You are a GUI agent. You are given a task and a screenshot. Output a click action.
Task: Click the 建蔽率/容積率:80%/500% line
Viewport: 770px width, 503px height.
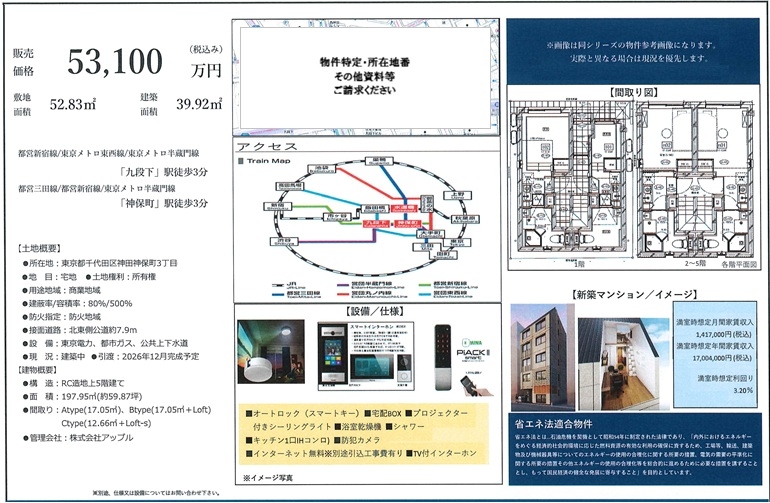77,303
